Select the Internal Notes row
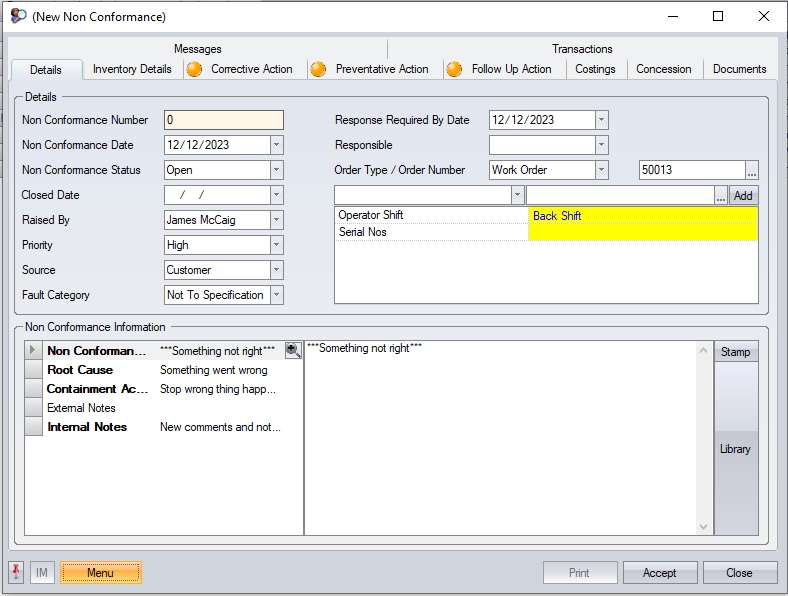 [87, 427]
